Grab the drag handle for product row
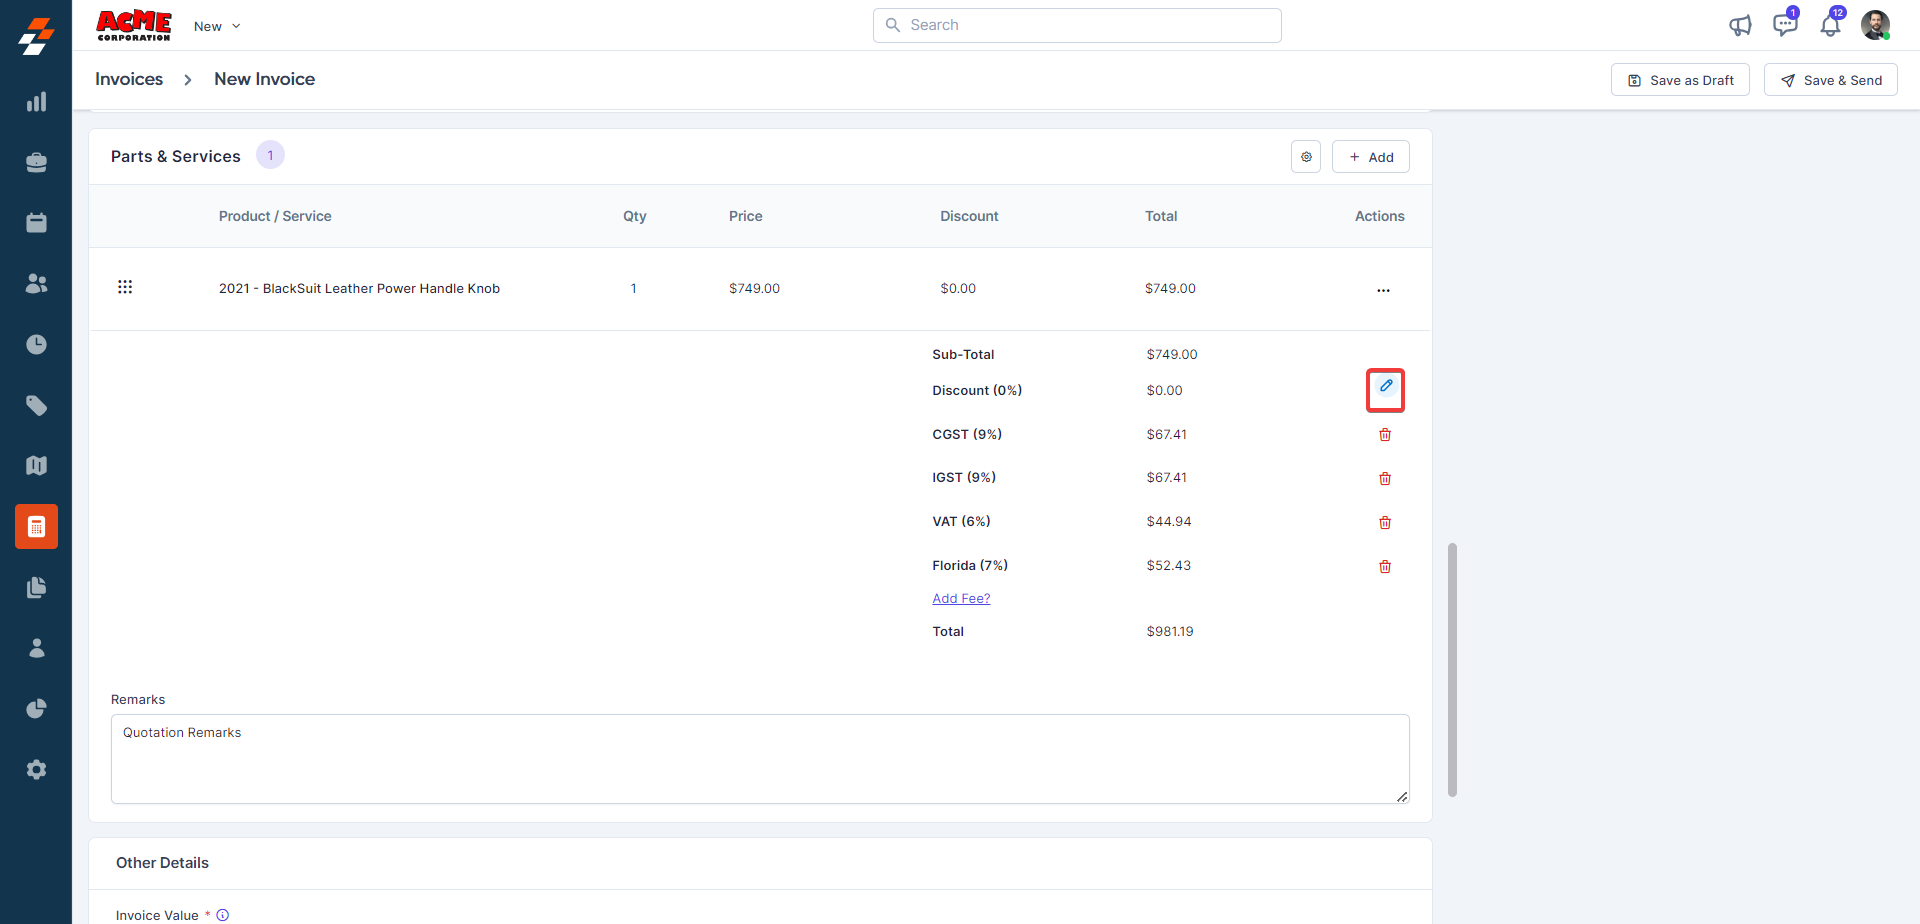1920x924 pixels. pos(125,288)
